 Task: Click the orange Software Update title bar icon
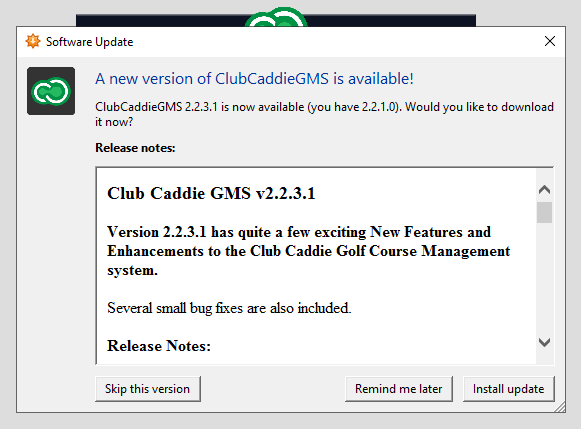pos(33,41)
